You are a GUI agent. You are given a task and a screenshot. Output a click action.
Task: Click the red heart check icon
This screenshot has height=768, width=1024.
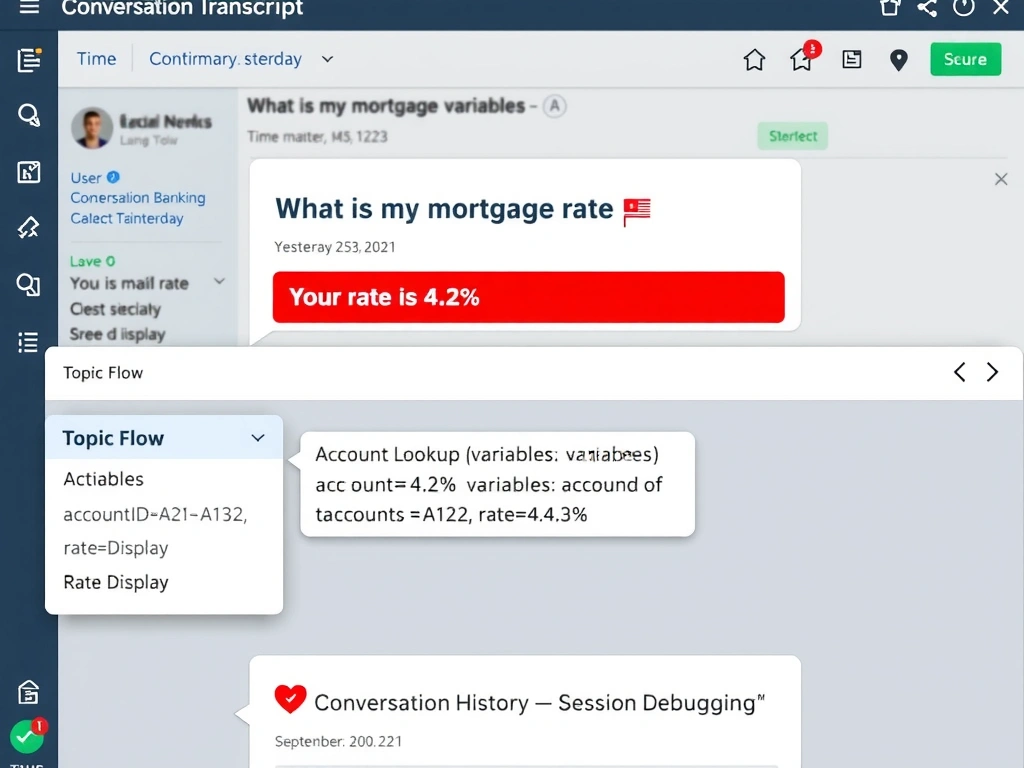pyautogui.click(x=290, y=699)
